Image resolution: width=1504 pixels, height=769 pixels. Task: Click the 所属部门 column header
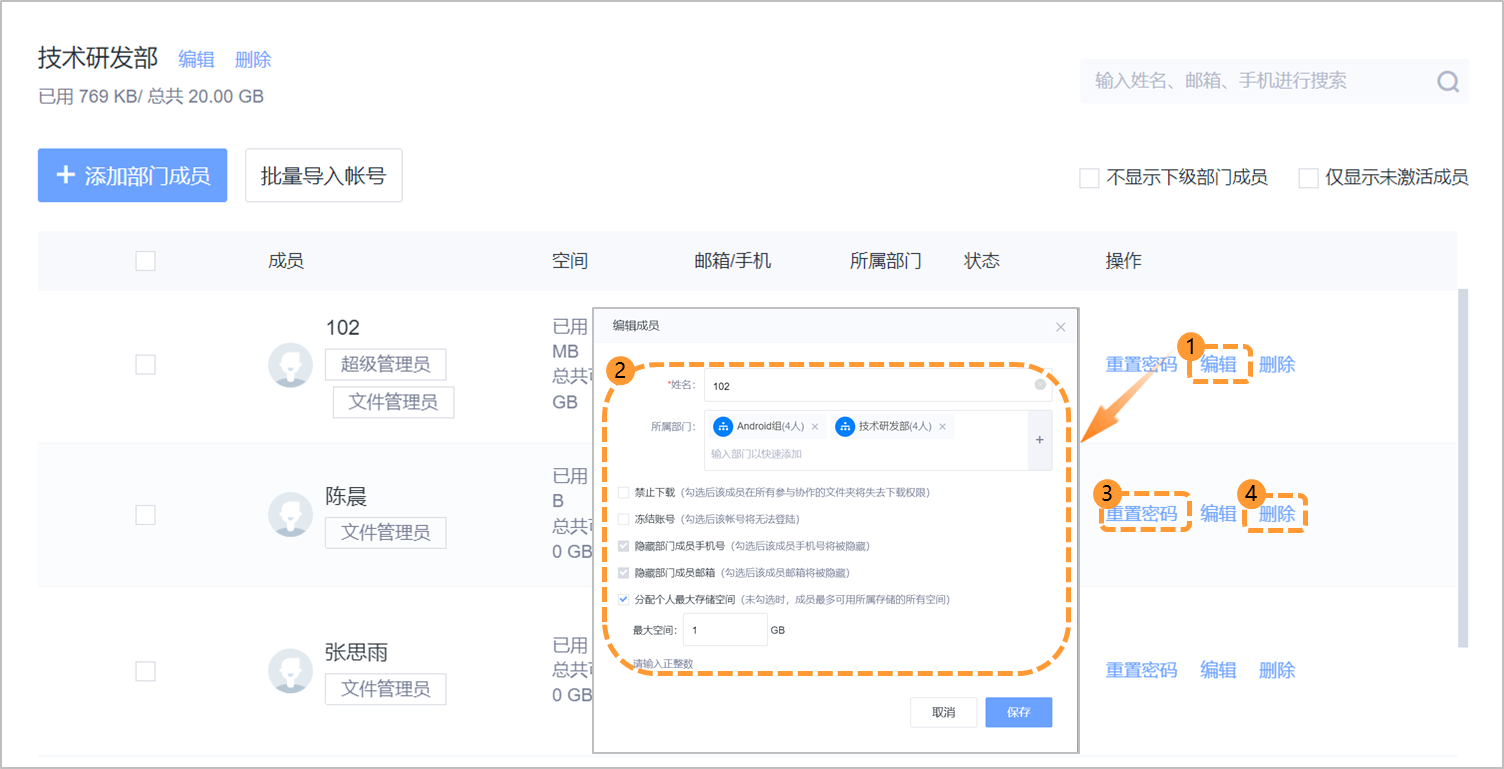[x=886, y=261]
